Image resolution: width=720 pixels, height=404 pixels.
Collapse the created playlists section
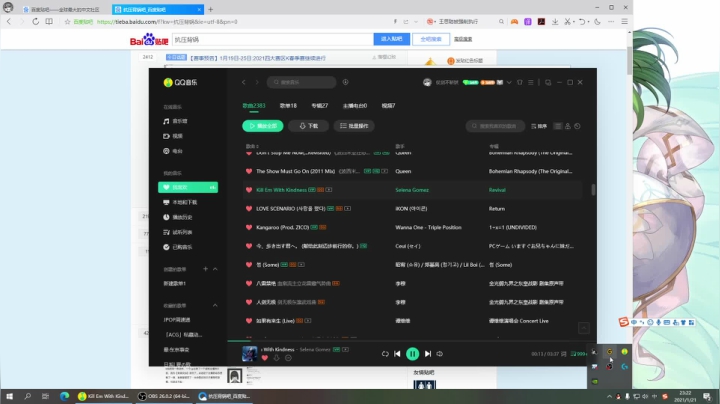point(215,269)
